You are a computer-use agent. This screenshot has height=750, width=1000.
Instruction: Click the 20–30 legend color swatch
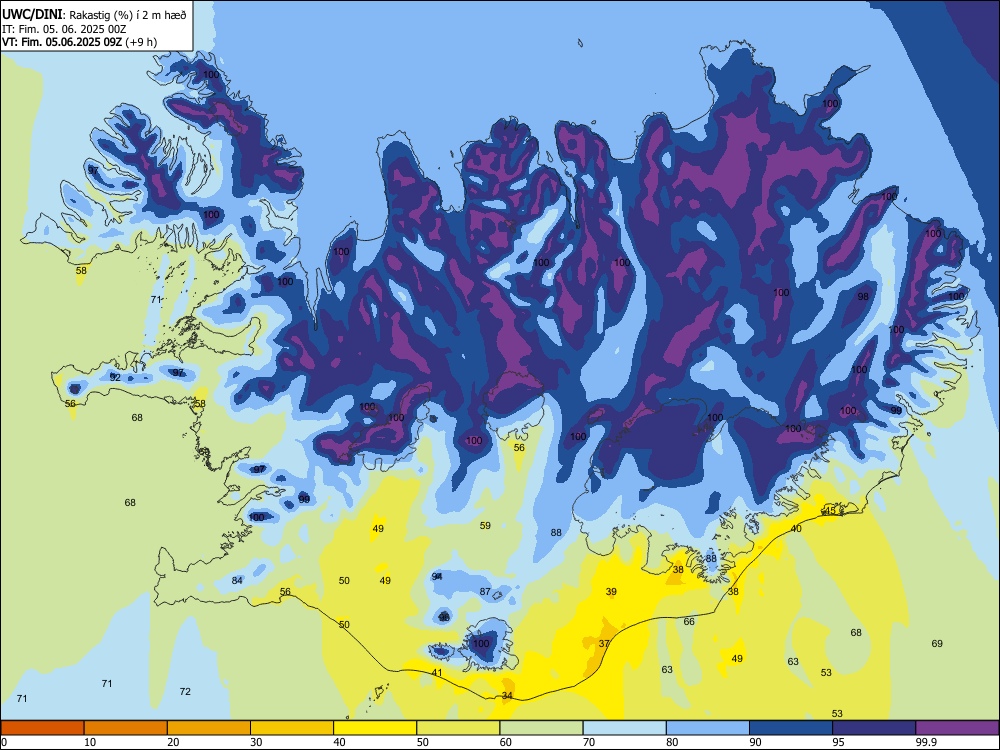pos(209,728)
